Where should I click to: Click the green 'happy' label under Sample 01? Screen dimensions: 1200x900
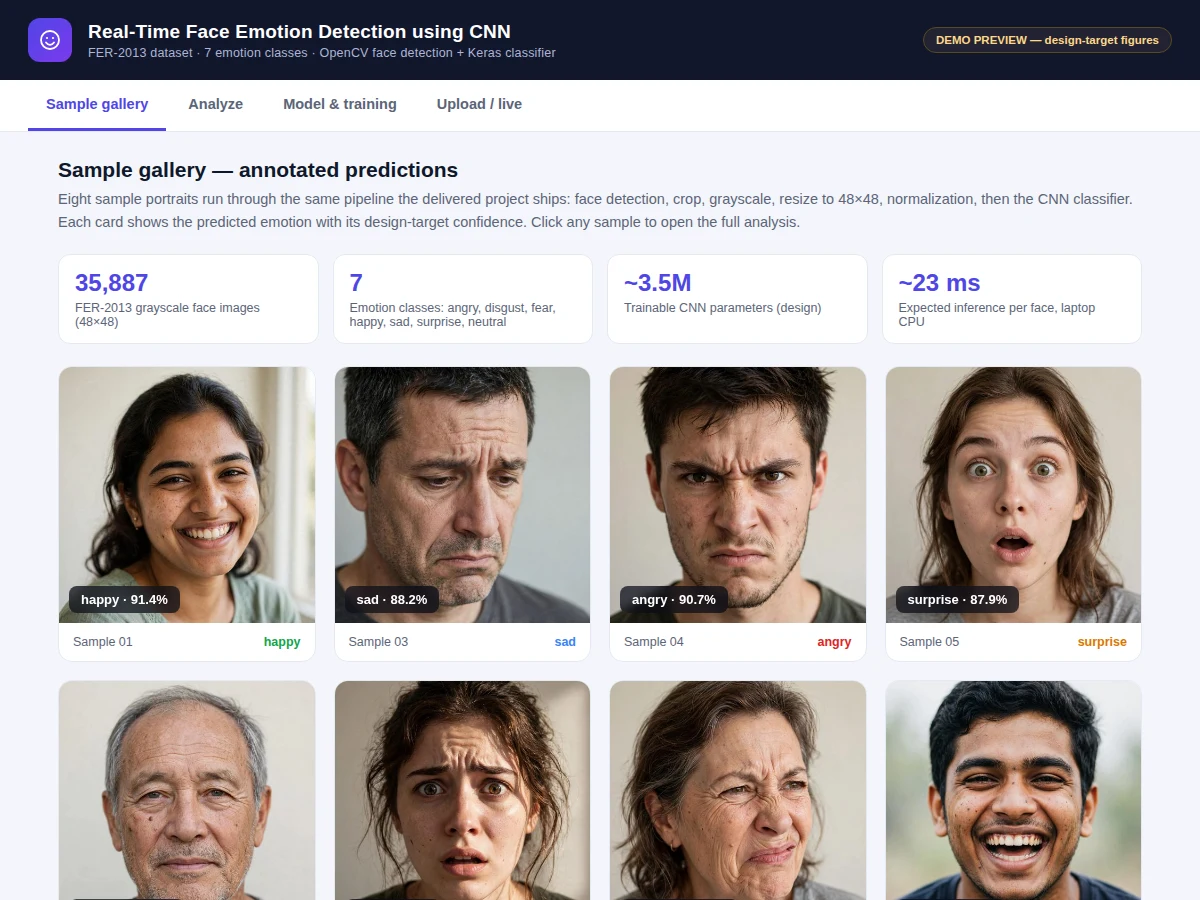(x=282, y=642)
